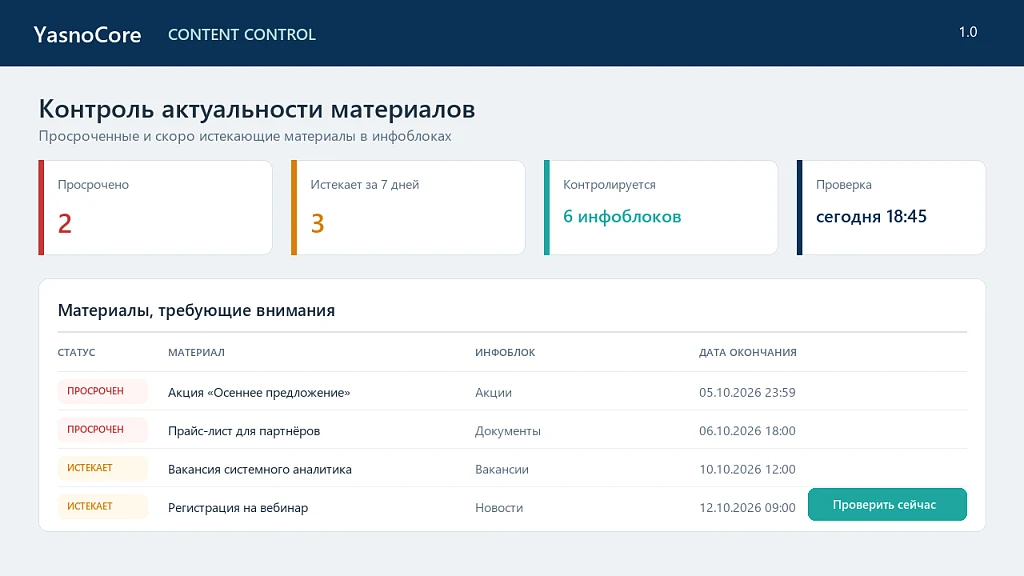Select material 'Акция «Осеннее предложение»'
This screenshot has height=576, width=1024.
[259, 392]
